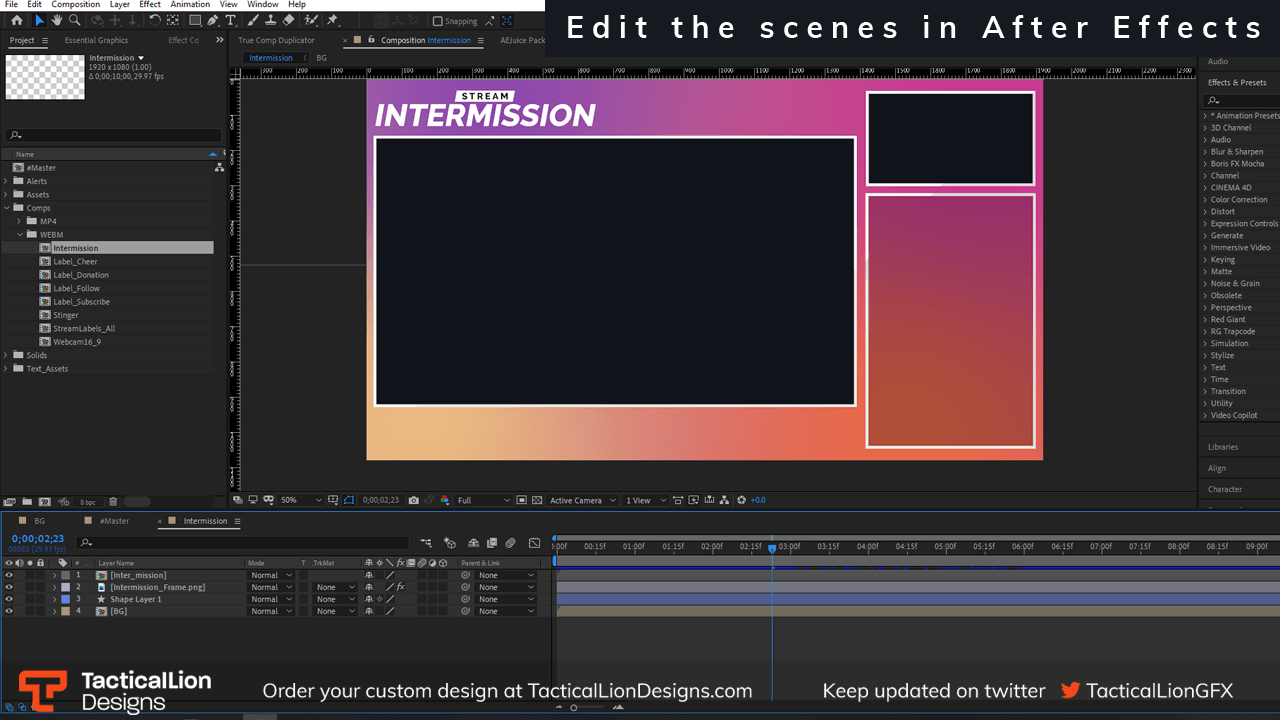This screenshot has width=1280, height=720.
Task: Click the reset exposure icon in viewer
Action: [742, 500]
